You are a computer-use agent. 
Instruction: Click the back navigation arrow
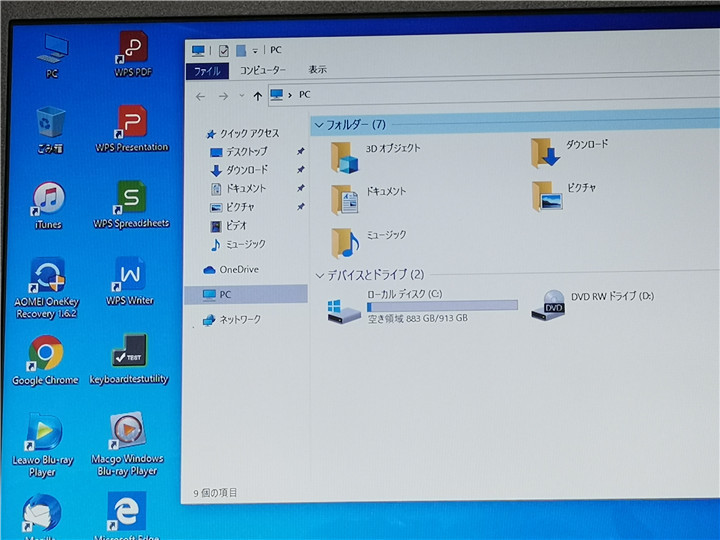click(200, 96)
